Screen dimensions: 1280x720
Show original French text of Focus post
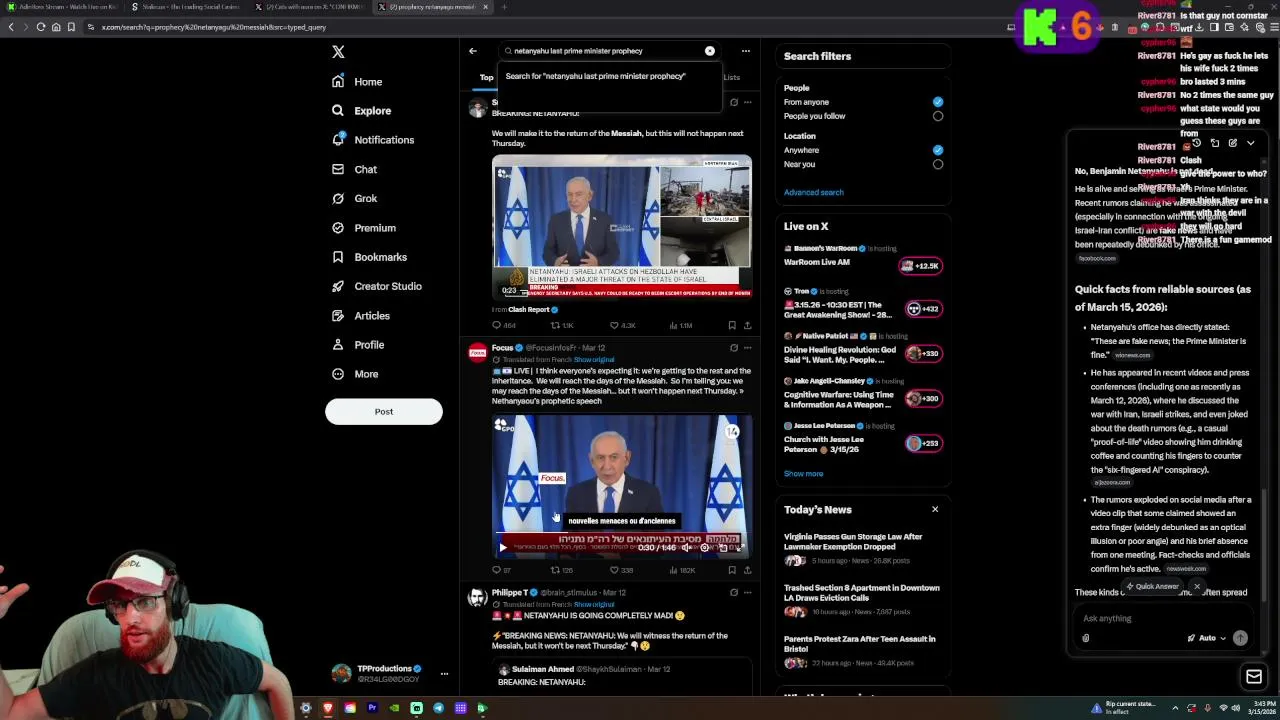point(593,360)
